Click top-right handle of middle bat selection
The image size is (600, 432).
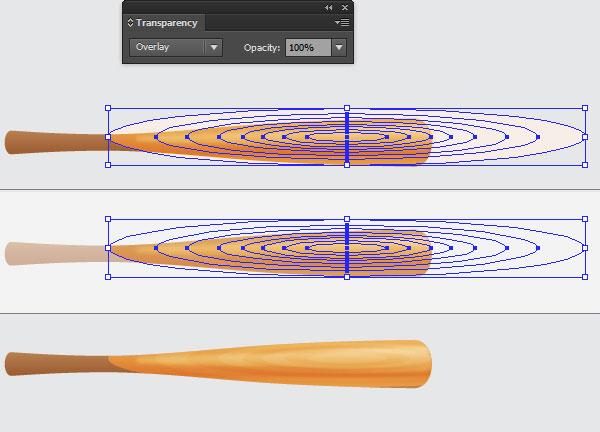pyautogui.click(x=585, y=219)
